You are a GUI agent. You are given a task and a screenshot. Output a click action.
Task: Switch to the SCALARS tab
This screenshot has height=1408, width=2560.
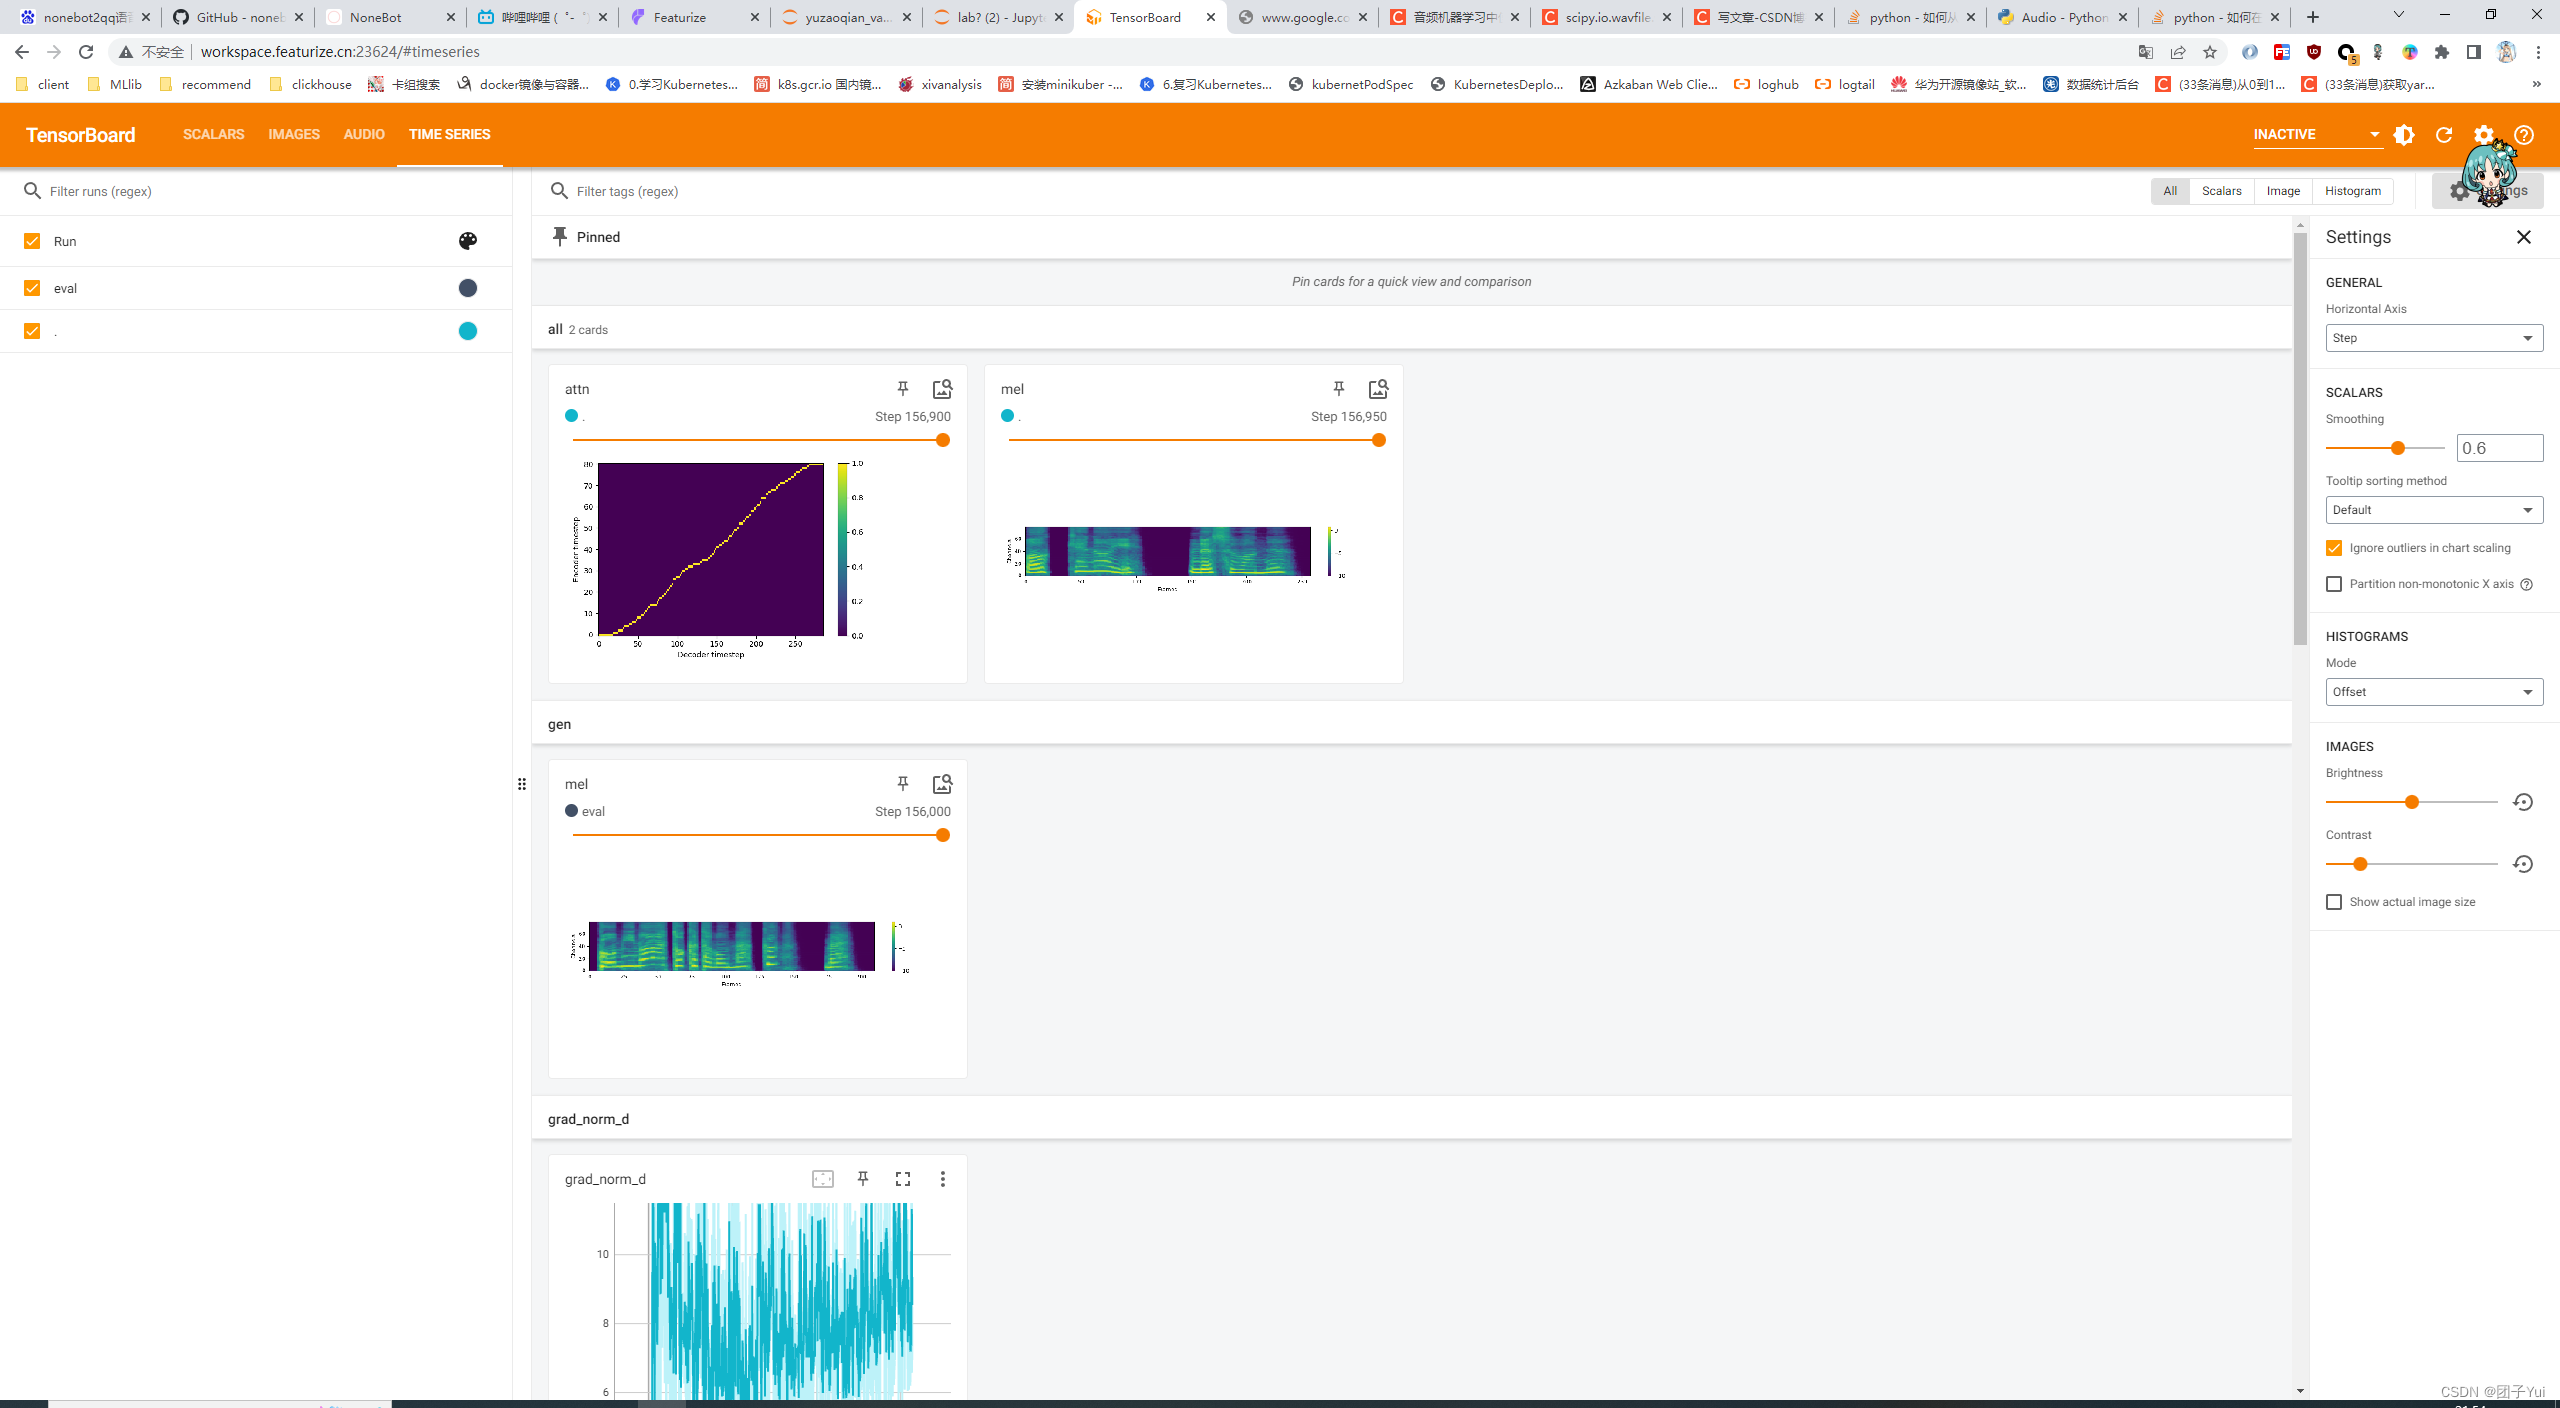pyautogui.click(x=213, y=134)
